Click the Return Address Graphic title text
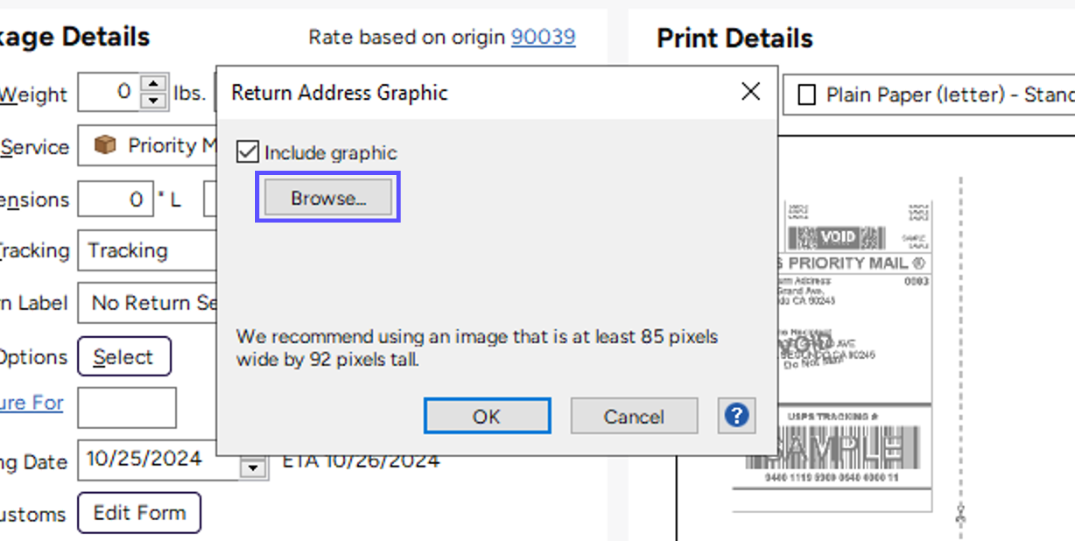 [340, 92]
